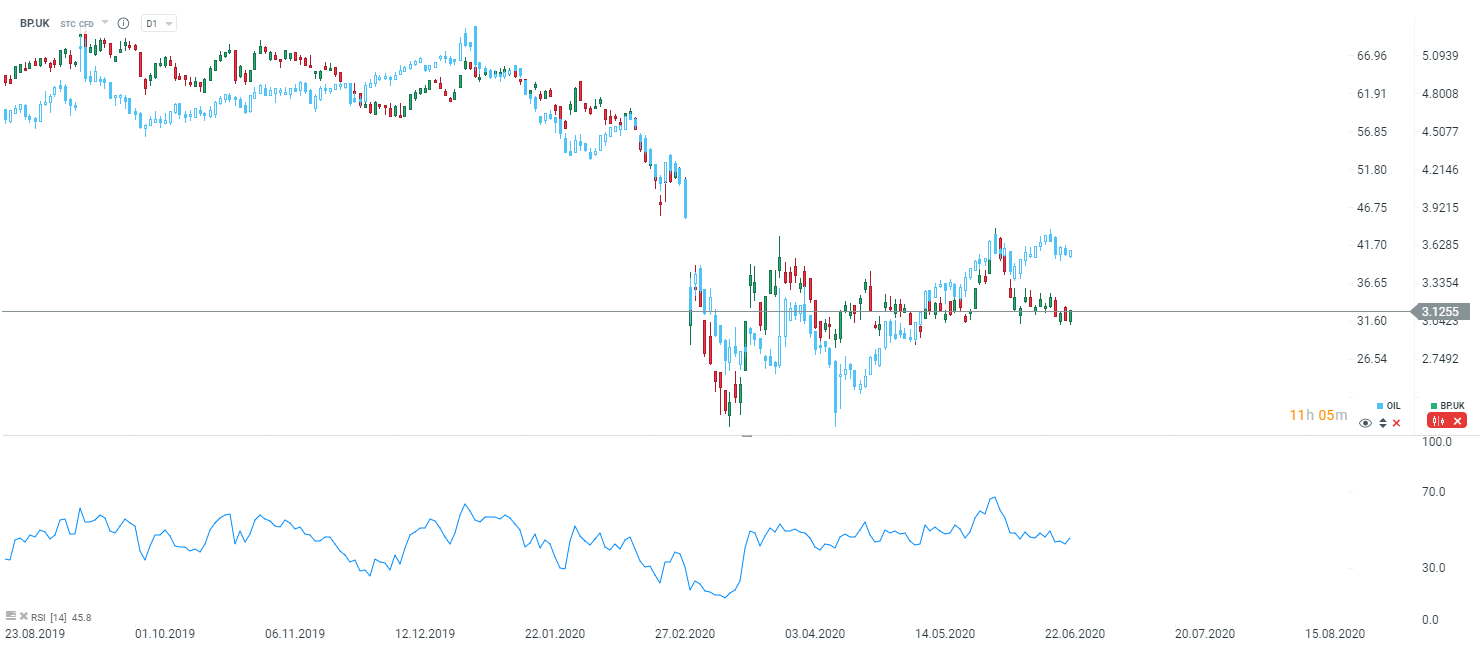Open the BP.UK instrument info icon
1482x650 pixels.
click(123, 23)
